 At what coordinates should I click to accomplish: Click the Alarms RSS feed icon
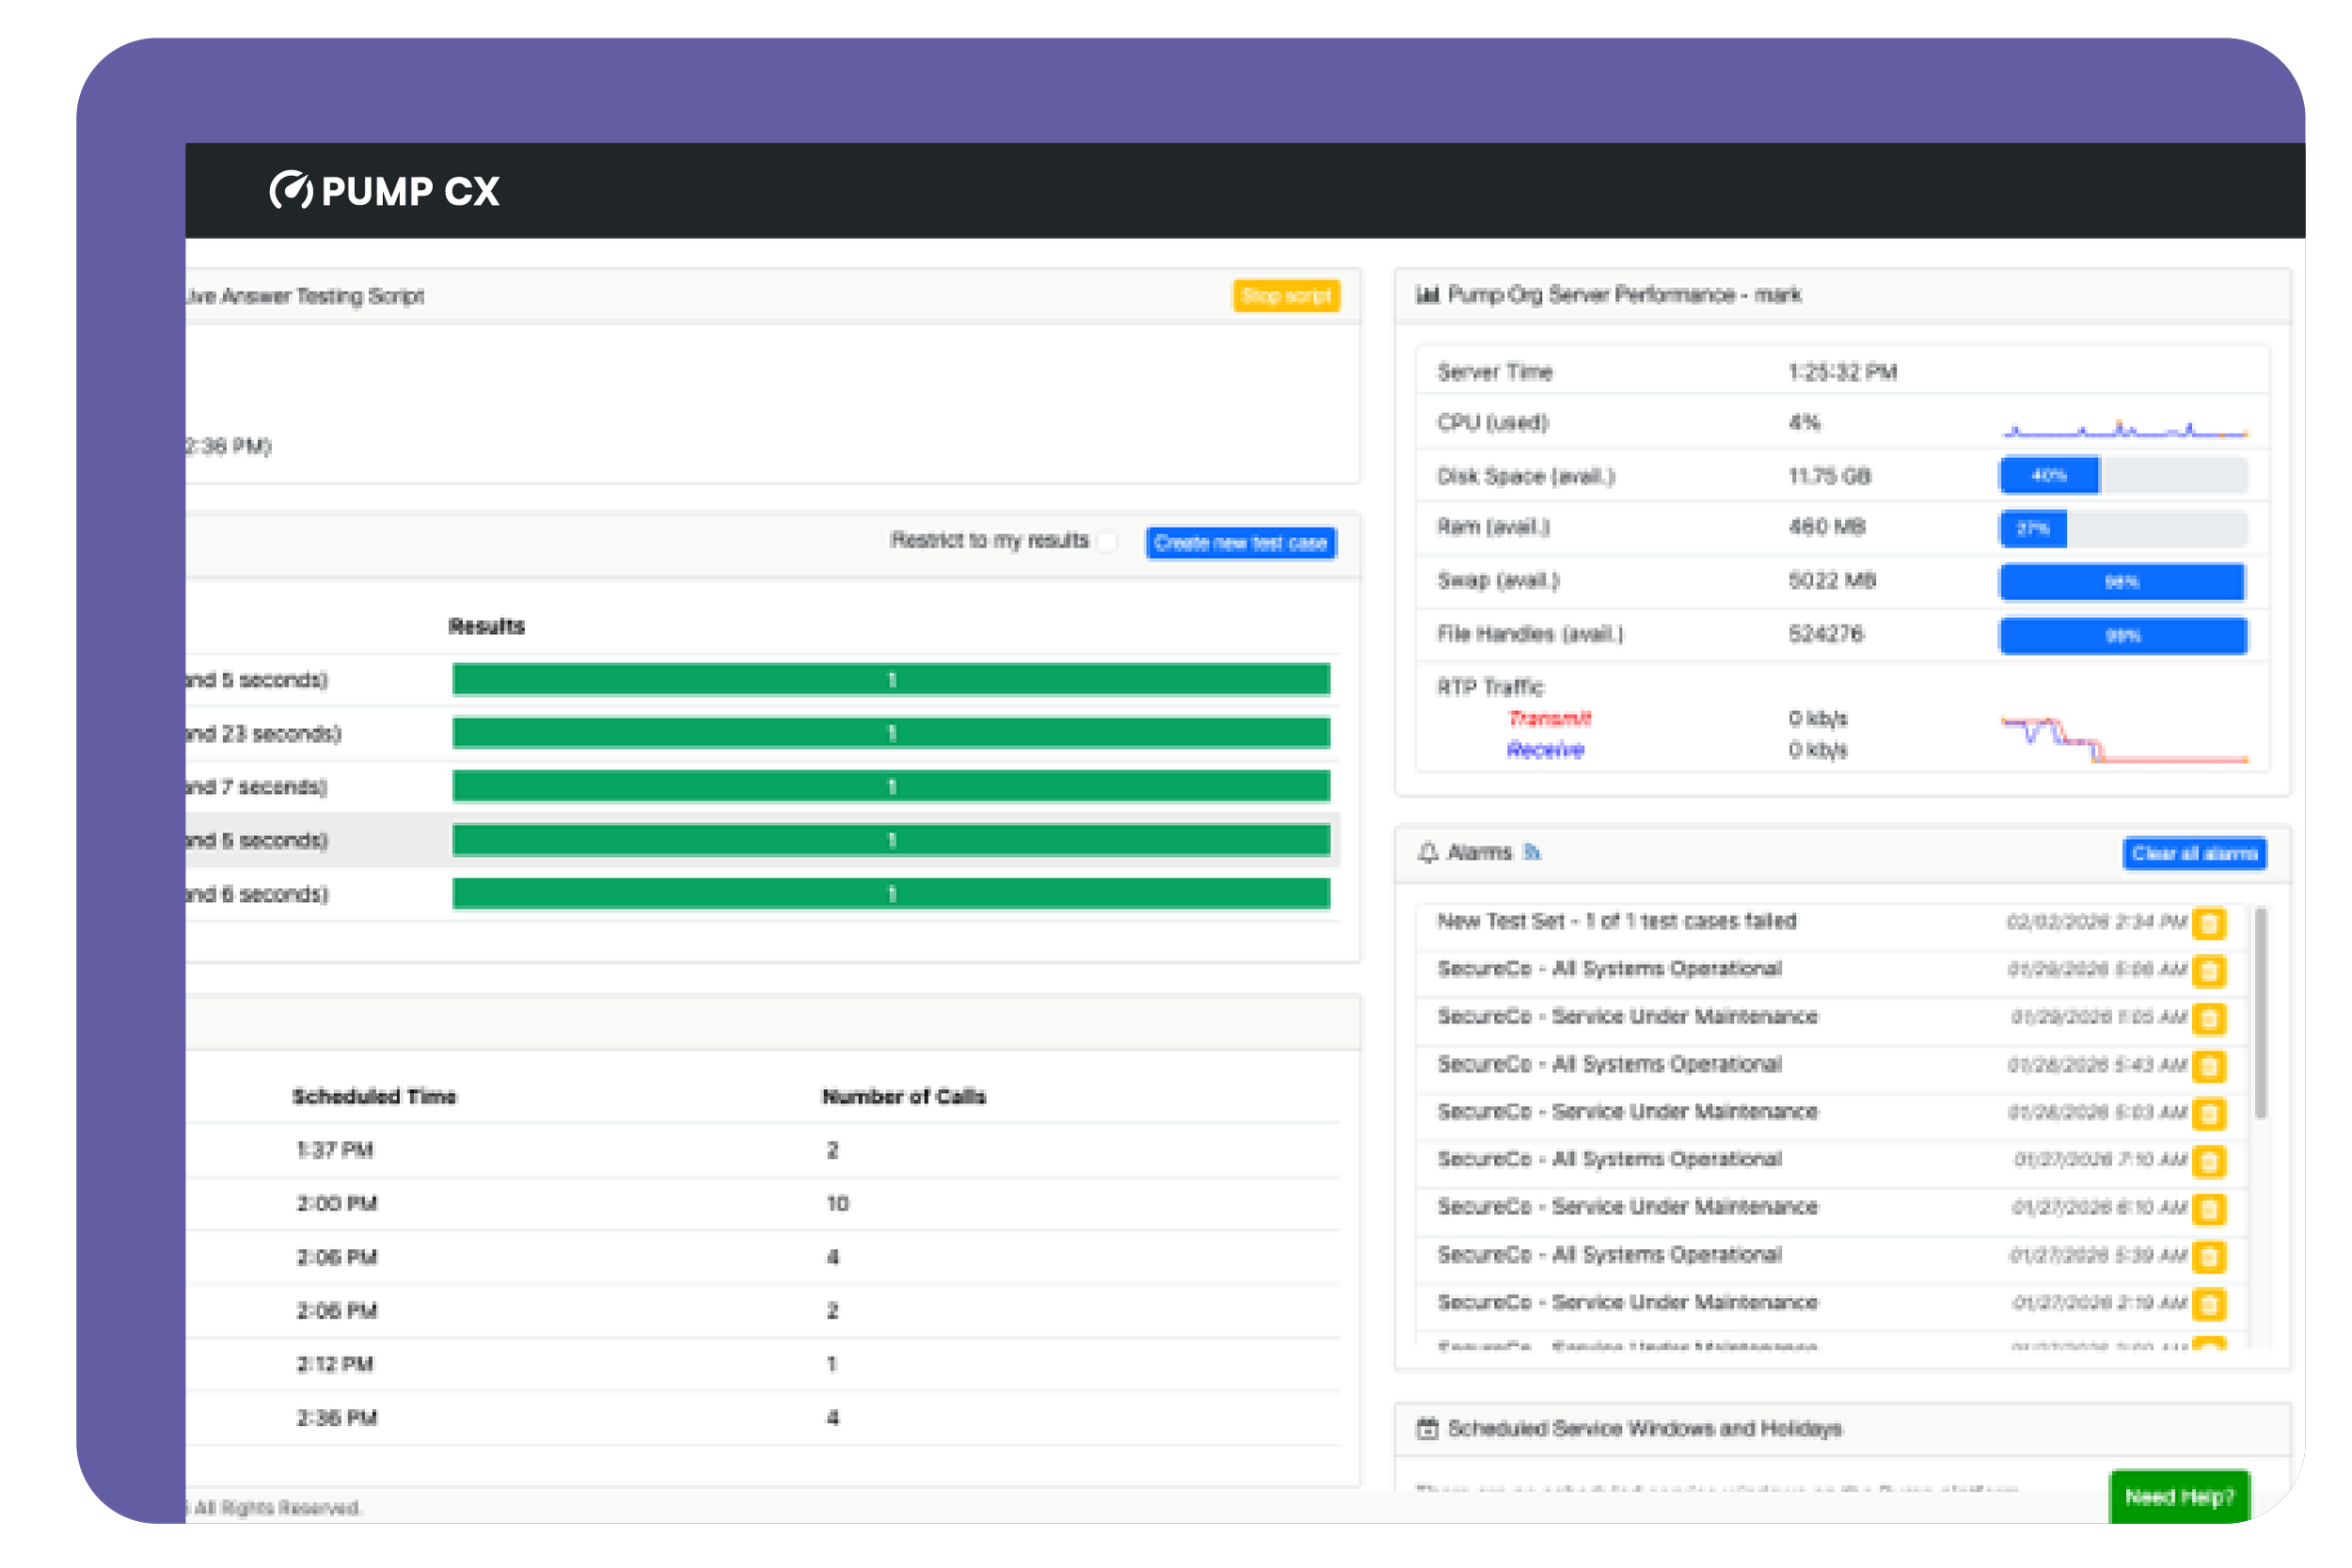point(1532,853)
